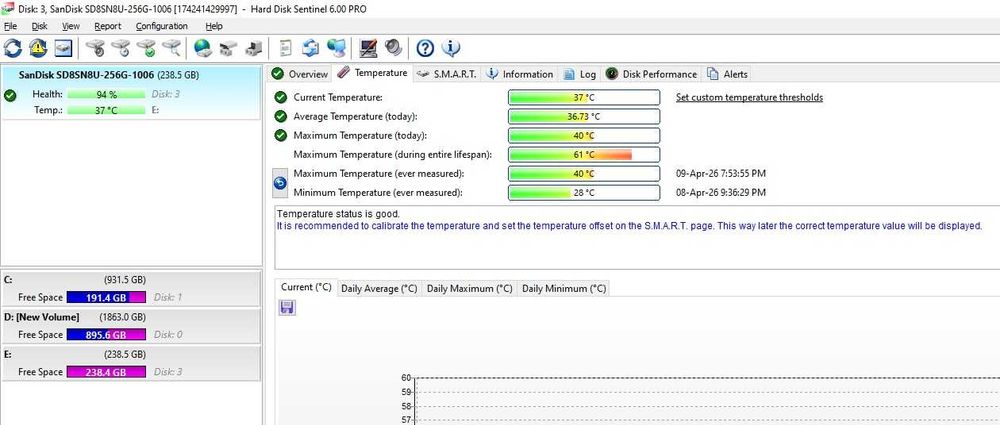Click the Temp. 37 °C bar in disk list
The width and height of the screenshot is (1000, 425).
point(107,110)
